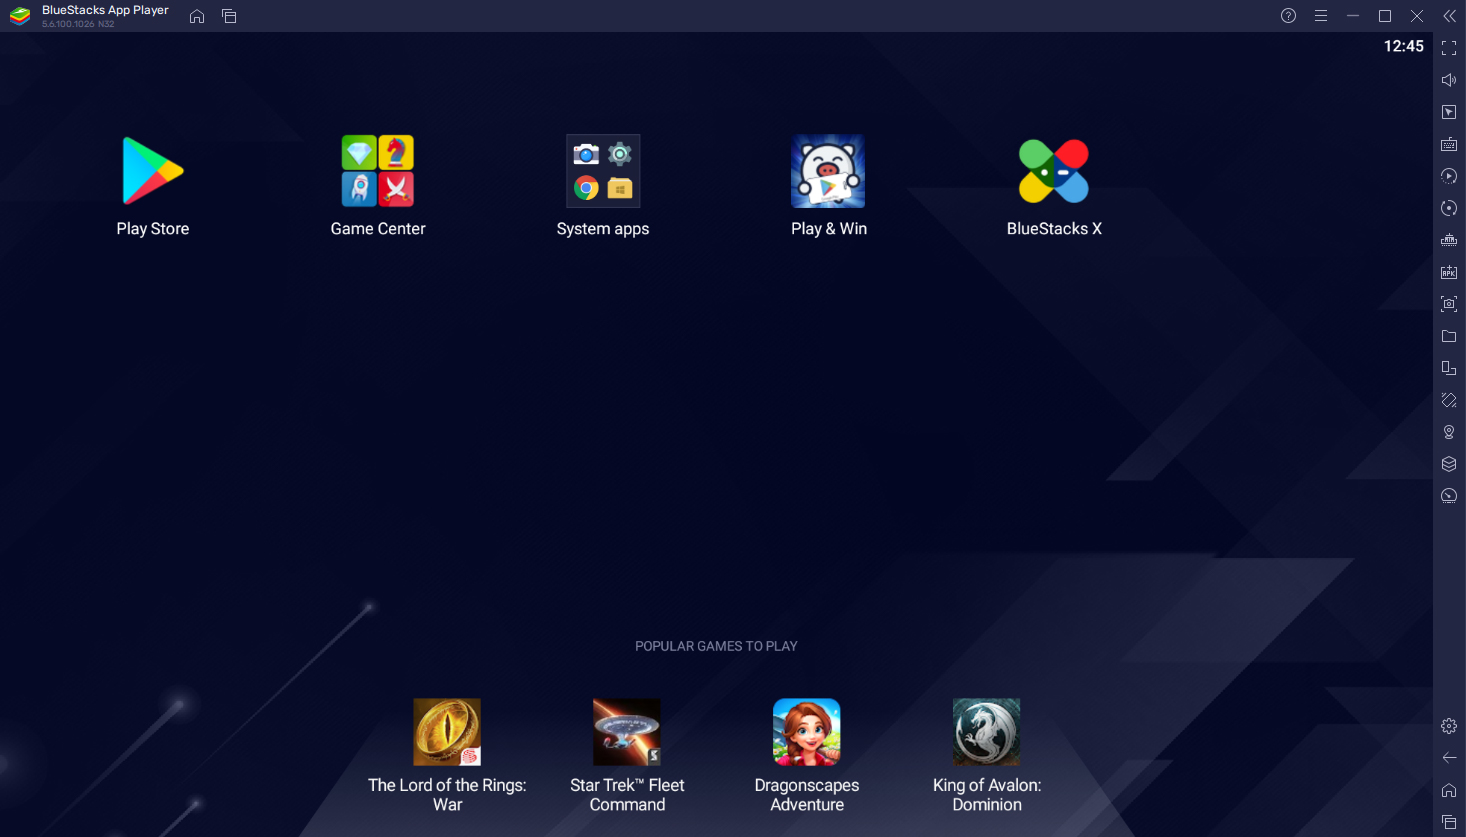Click the BlueStacks logo in the title bar

pos(20,16)
